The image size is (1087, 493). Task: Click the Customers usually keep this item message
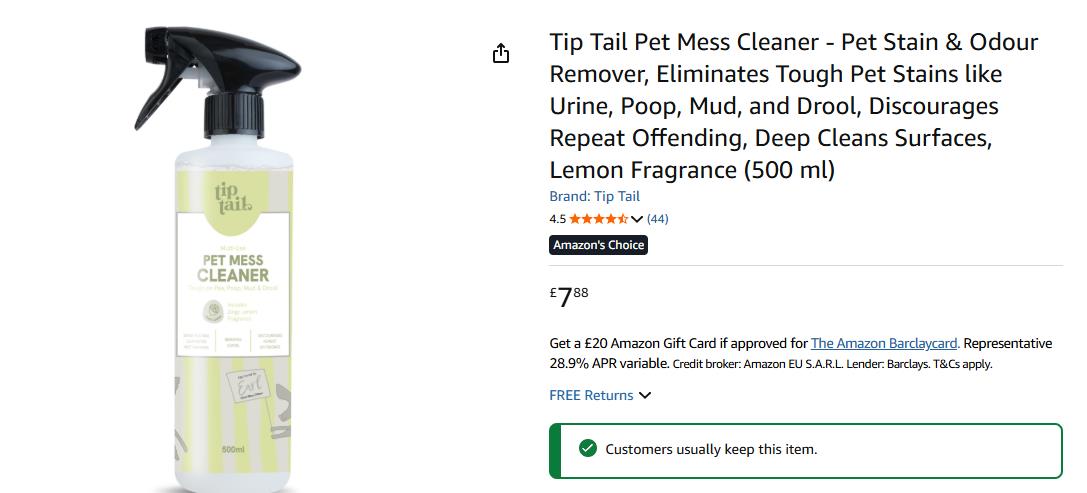click(711, 449)
